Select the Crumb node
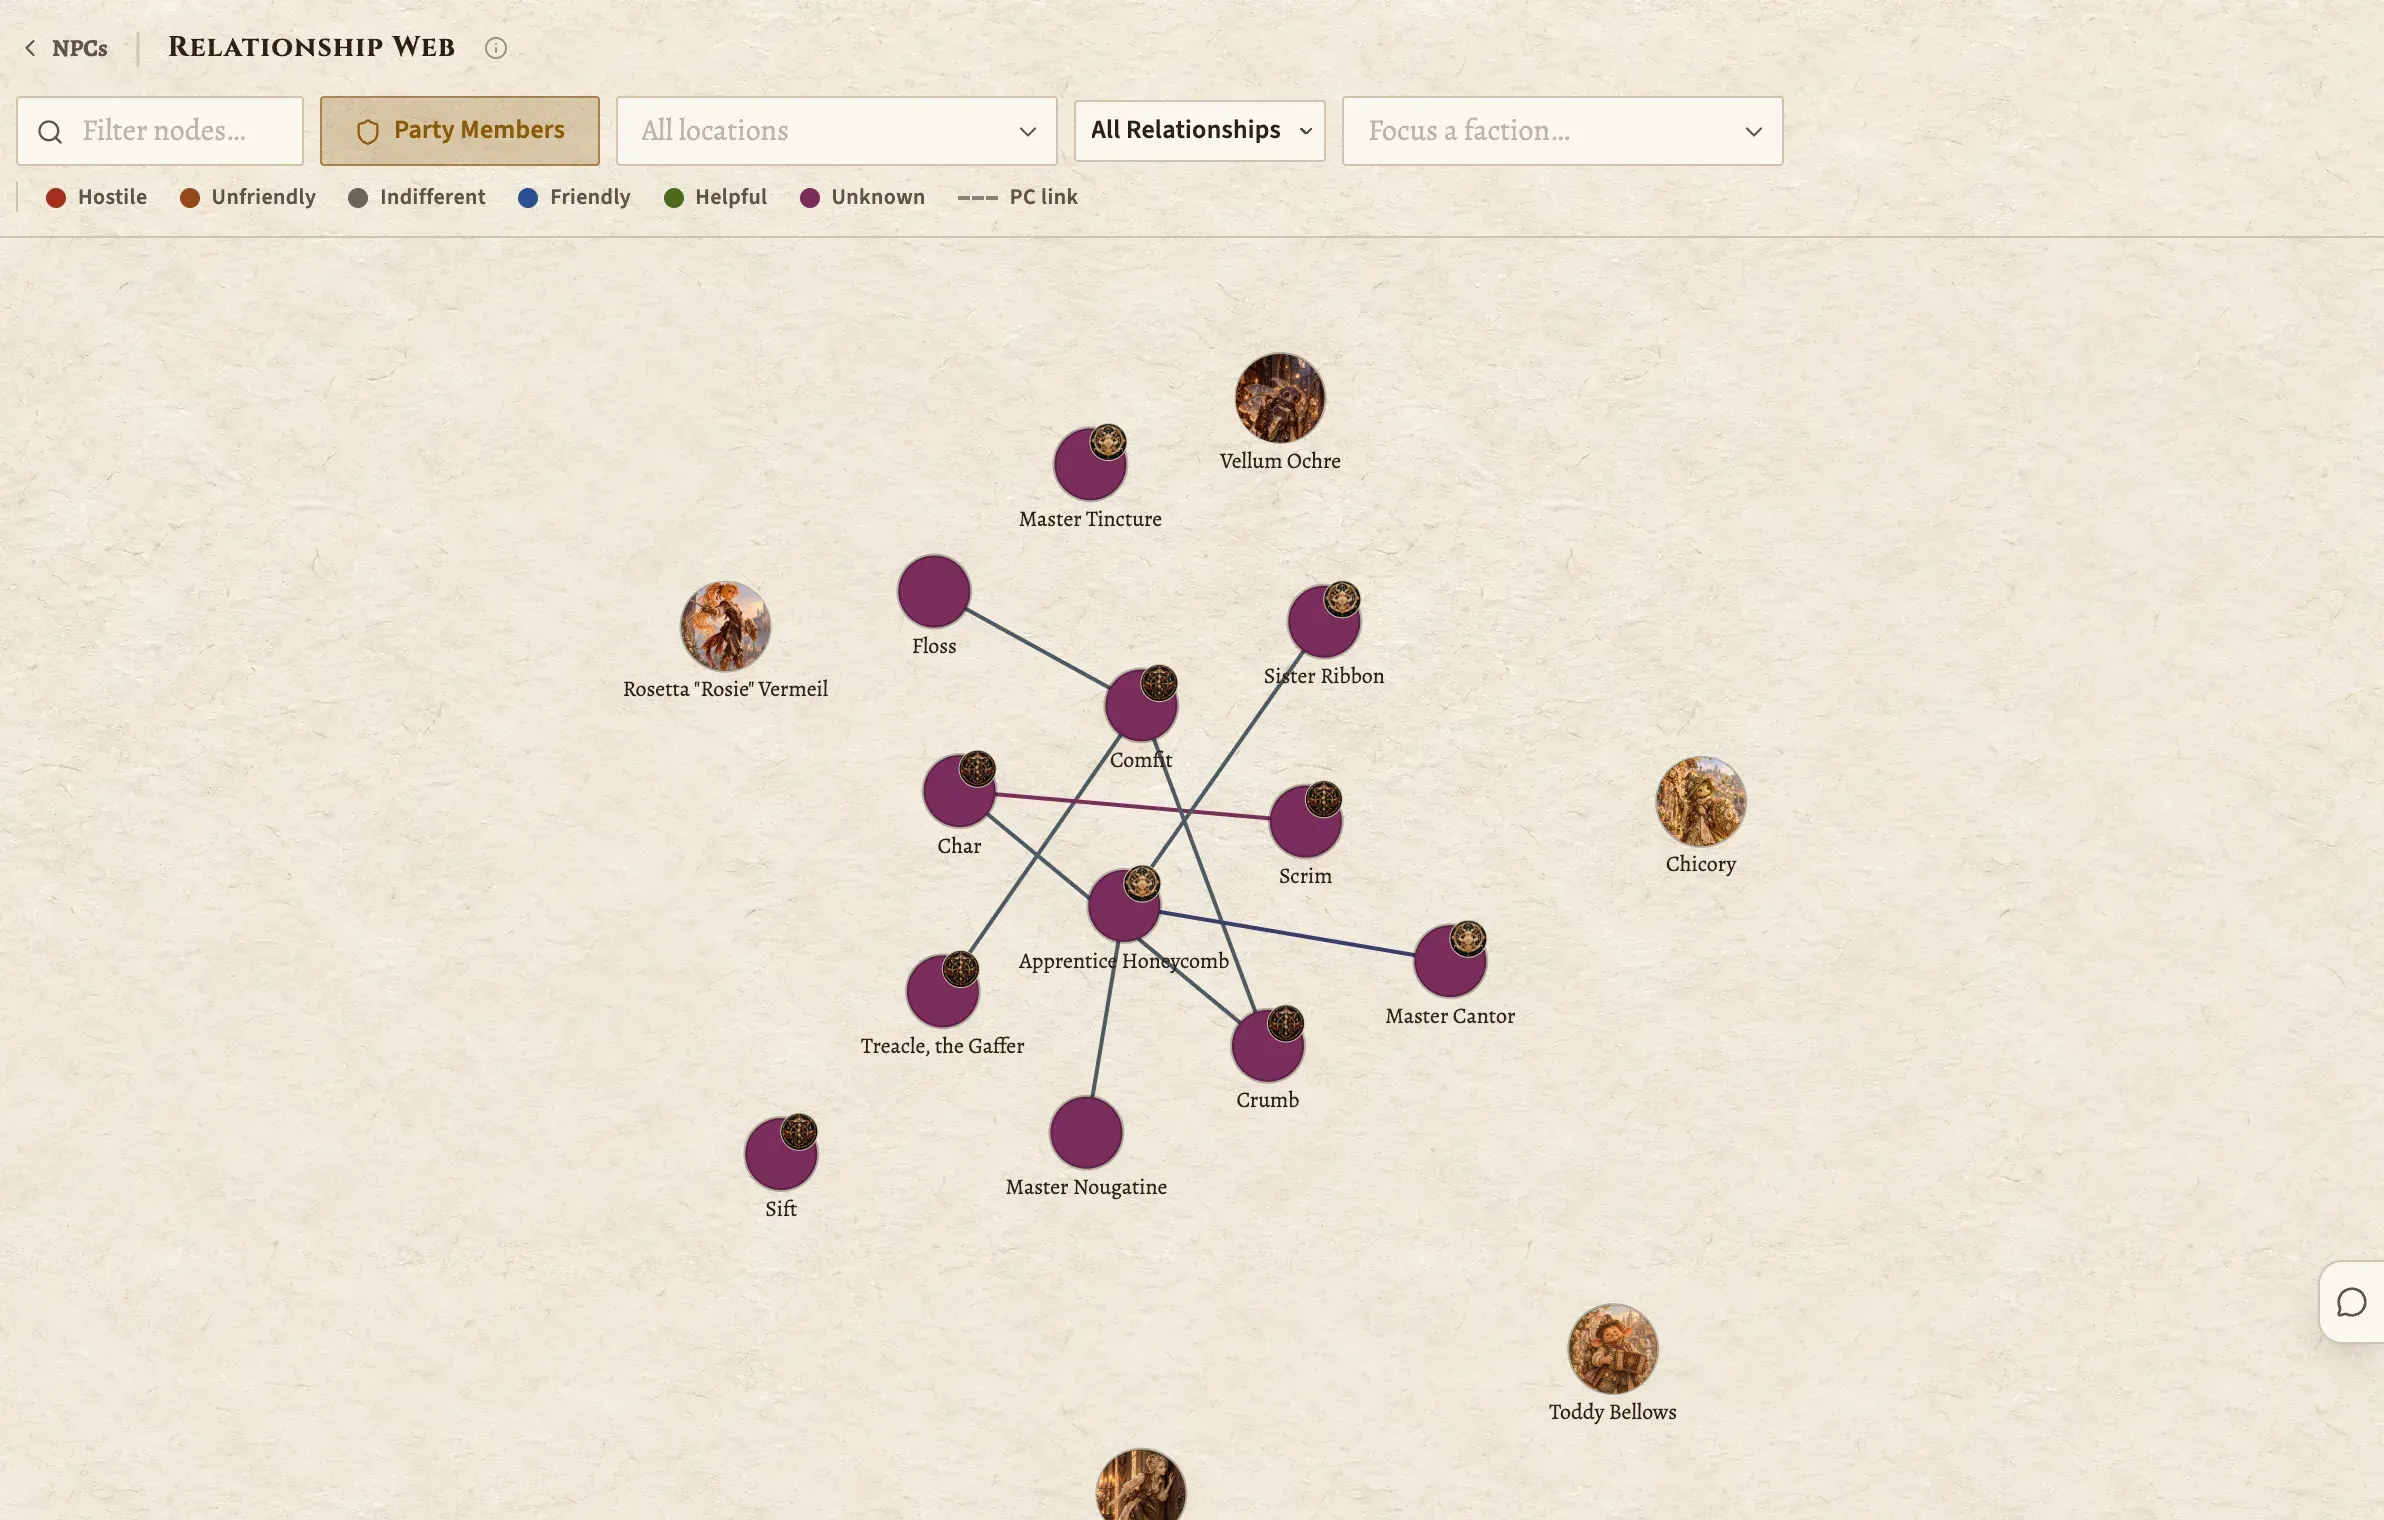The width and height of the screenshot is (2384, 1520). 1268,1045
